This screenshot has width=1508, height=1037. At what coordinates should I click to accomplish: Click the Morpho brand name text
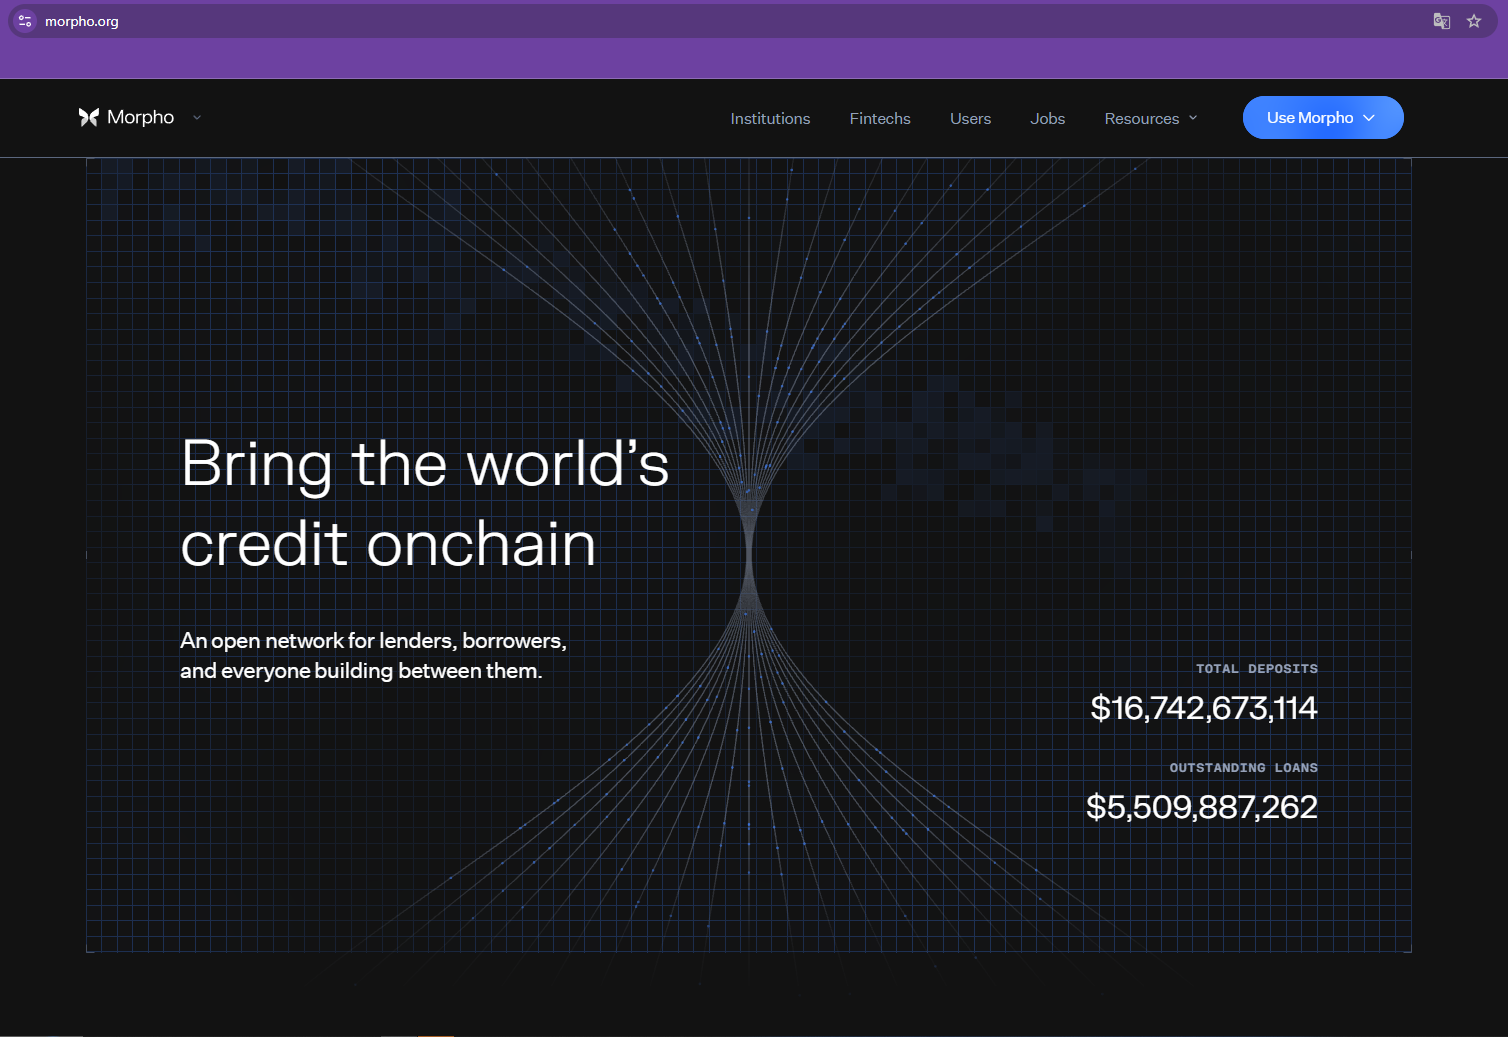point(140,117)
